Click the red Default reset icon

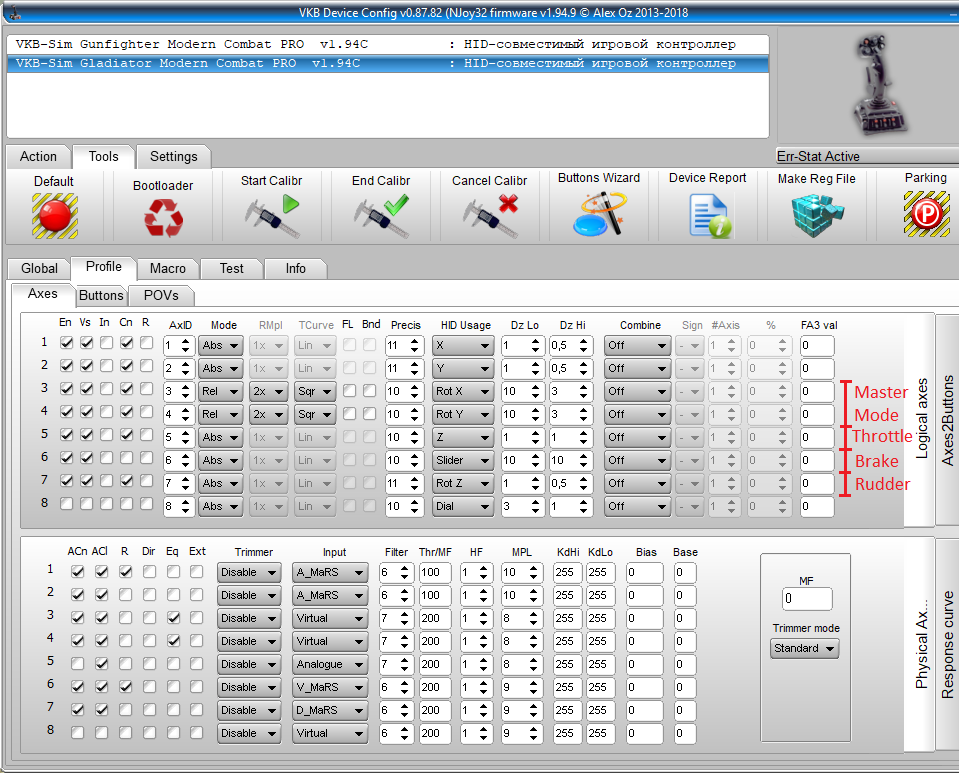click(54, 214)
